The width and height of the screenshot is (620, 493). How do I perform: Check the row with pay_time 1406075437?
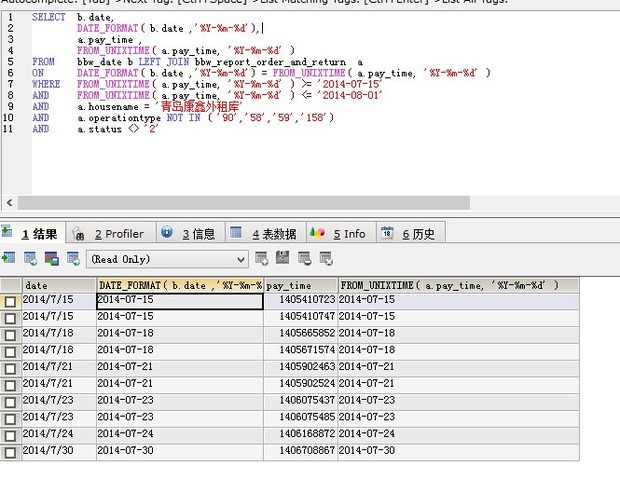tap(10, 402)
